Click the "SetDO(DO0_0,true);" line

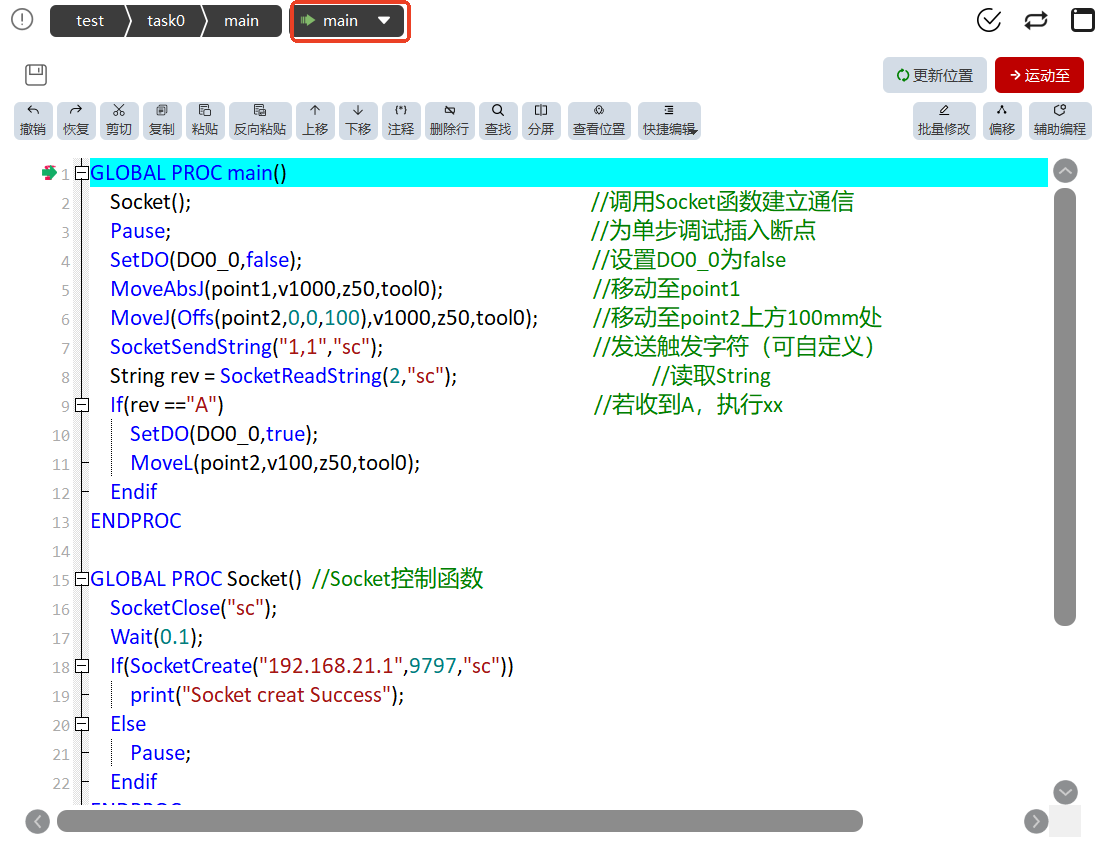224,434
